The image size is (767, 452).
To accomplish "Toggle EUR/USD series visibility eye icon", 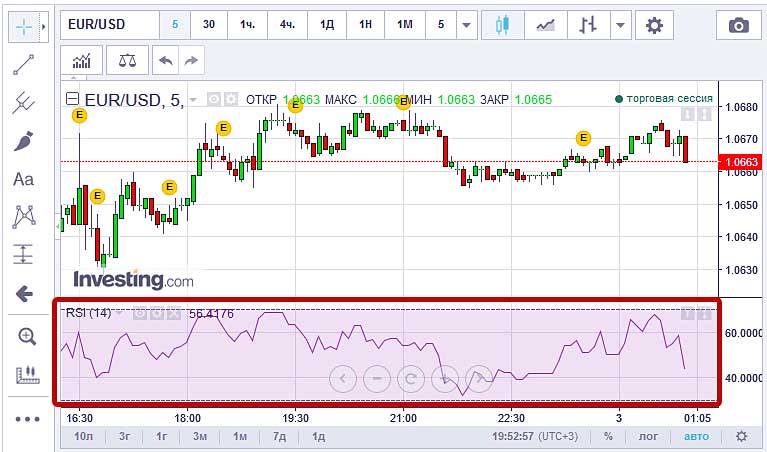I will tap(214, 99).
